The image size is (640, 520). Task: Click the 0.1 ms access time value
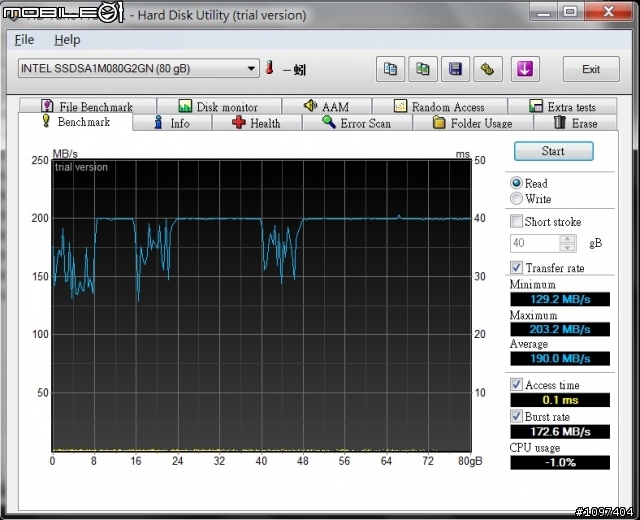[x=560, y=400]
